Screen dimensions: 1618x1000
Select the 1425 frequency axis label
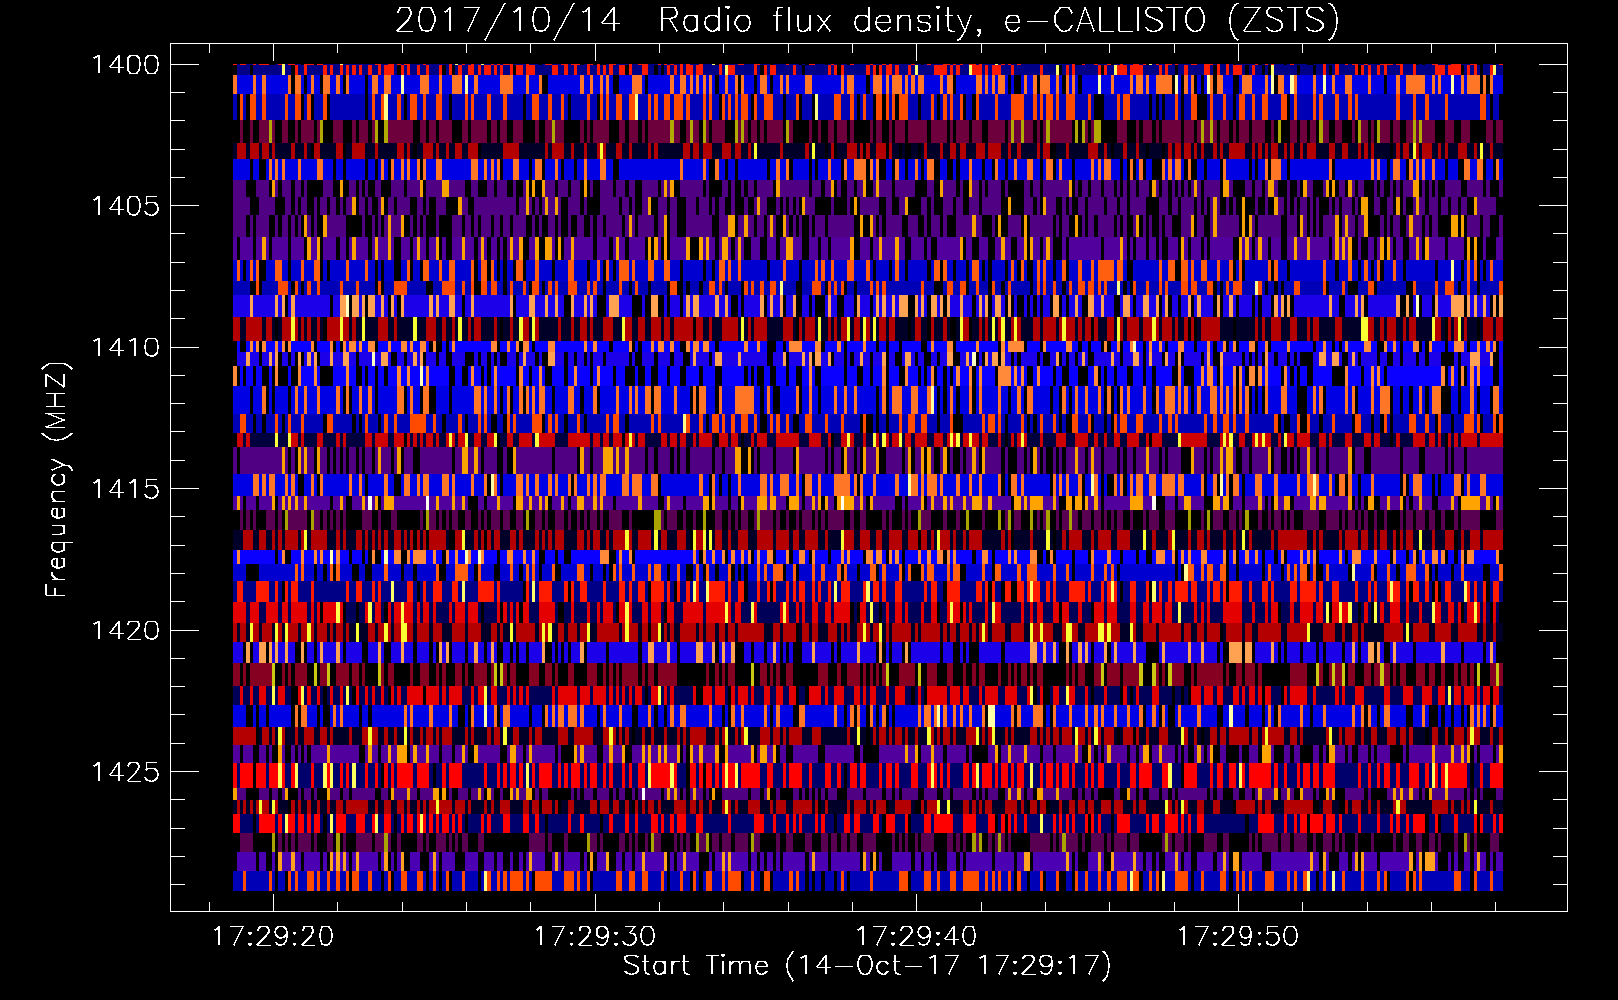coord(125,772)
